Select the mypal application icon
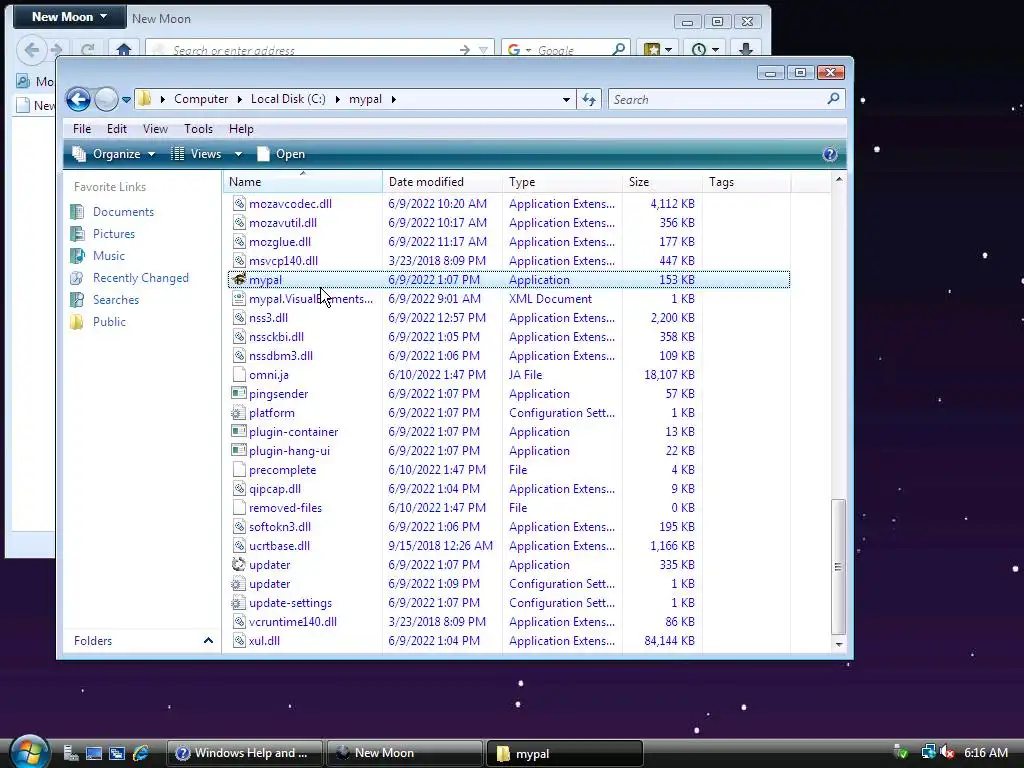The height and width of the screenshot is (768, 1024). click(238, 280)
